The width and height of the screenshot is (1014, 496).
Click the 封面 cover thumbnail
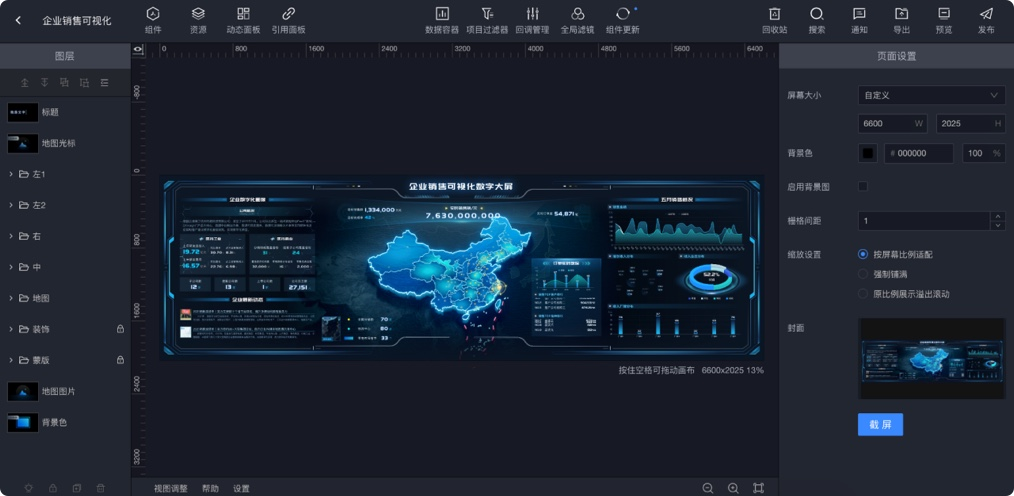(931, 358)
